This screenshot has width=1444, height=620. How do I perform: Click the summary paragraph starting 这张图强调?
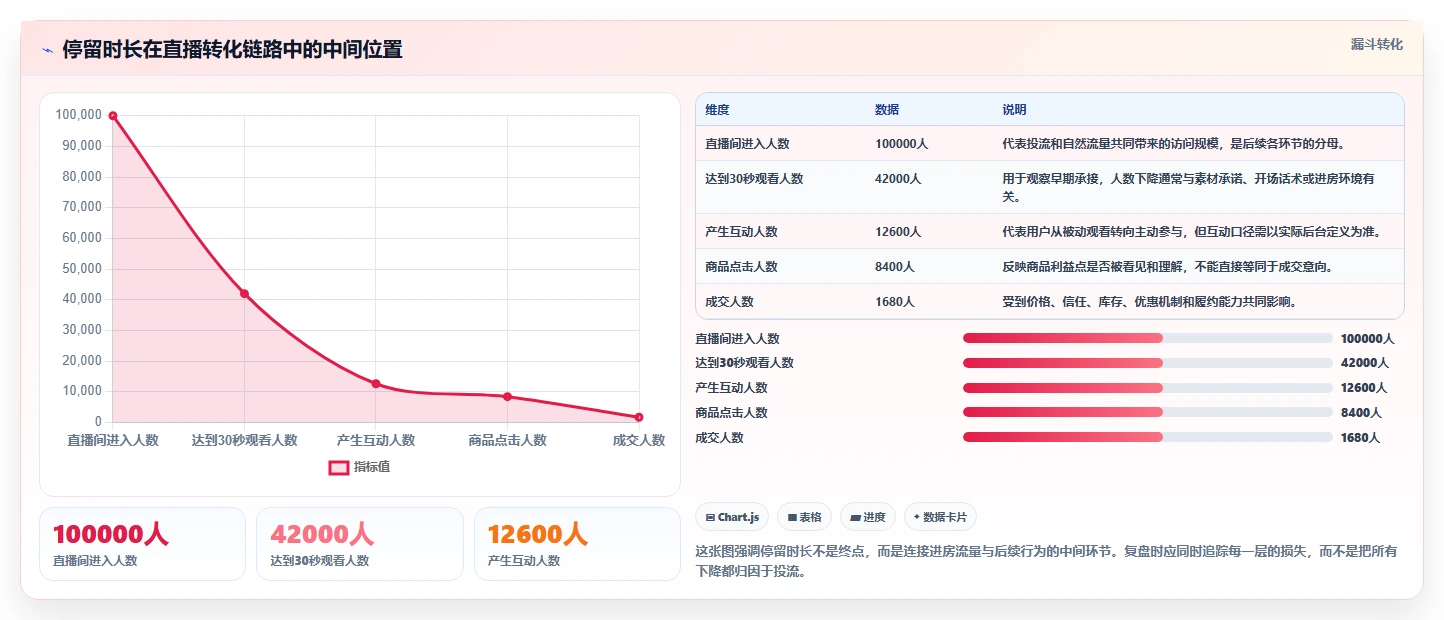[x=1046, y=562]
